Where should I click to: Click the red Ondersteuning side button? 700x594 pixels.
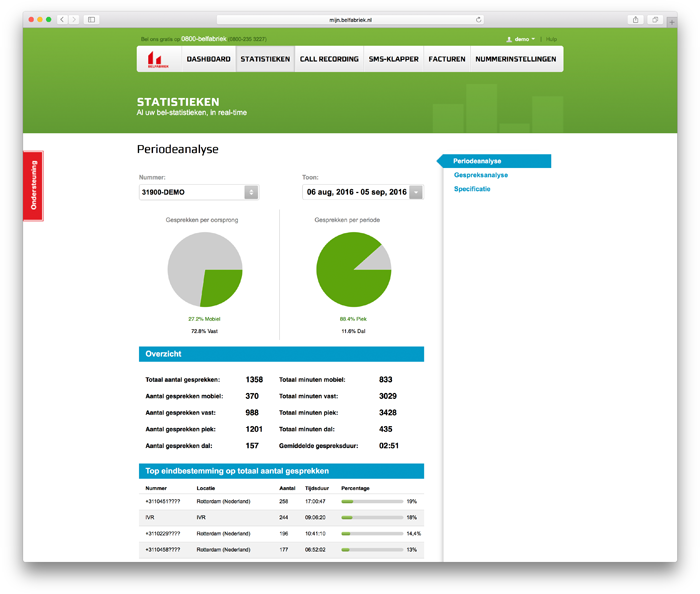coord(33,186)
